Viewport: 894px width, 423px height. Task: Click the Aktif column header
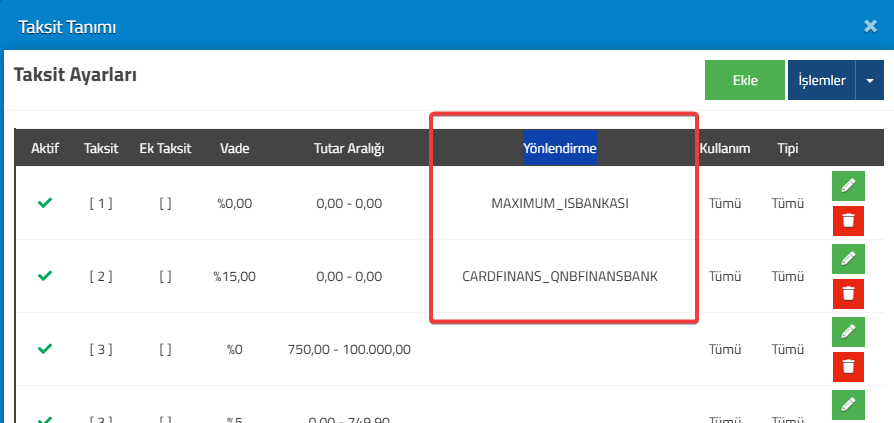click(45, 149)
